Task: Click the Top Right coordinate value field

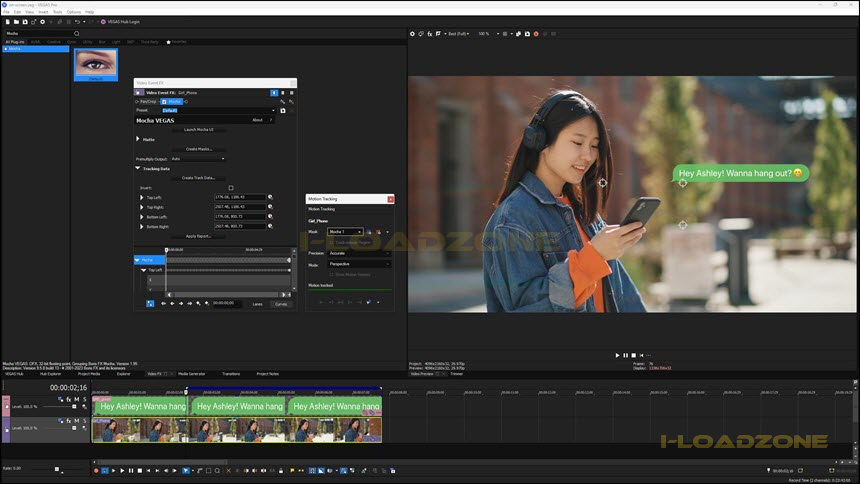Action: pyautogui.click(x=240, y=207)
